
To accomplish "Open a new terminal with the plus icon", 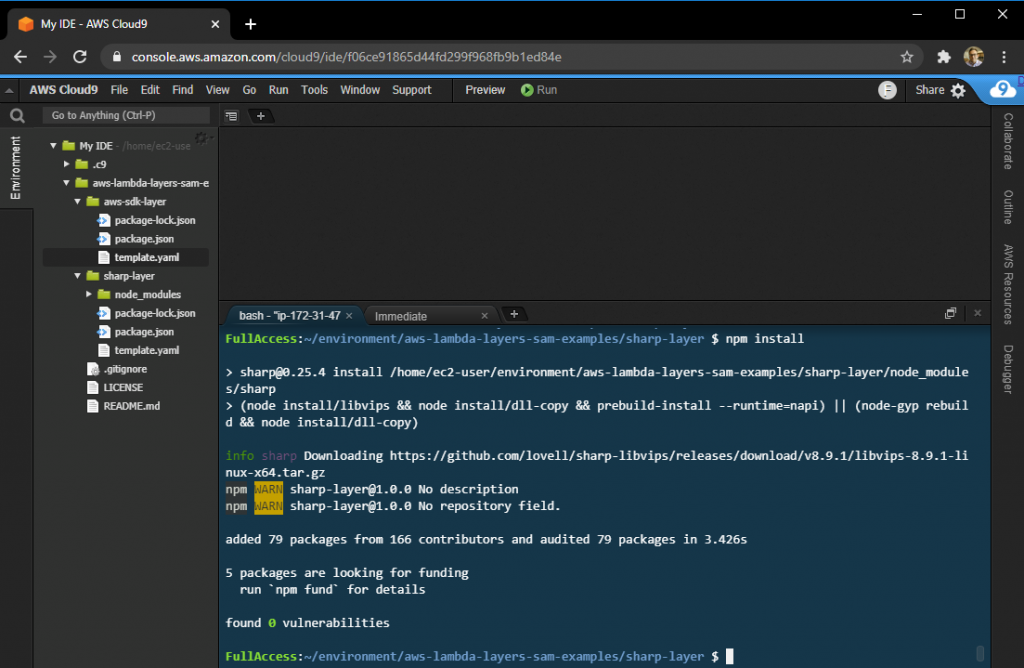I will click(513, 313).
